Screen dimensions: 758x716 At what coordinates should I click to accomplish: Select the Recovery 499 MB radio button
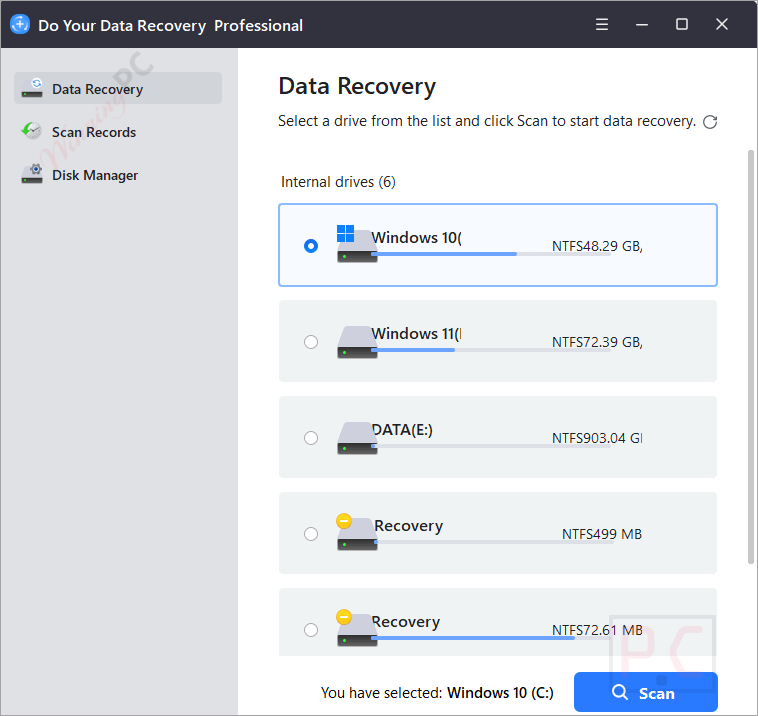click(x=311, y=534)
